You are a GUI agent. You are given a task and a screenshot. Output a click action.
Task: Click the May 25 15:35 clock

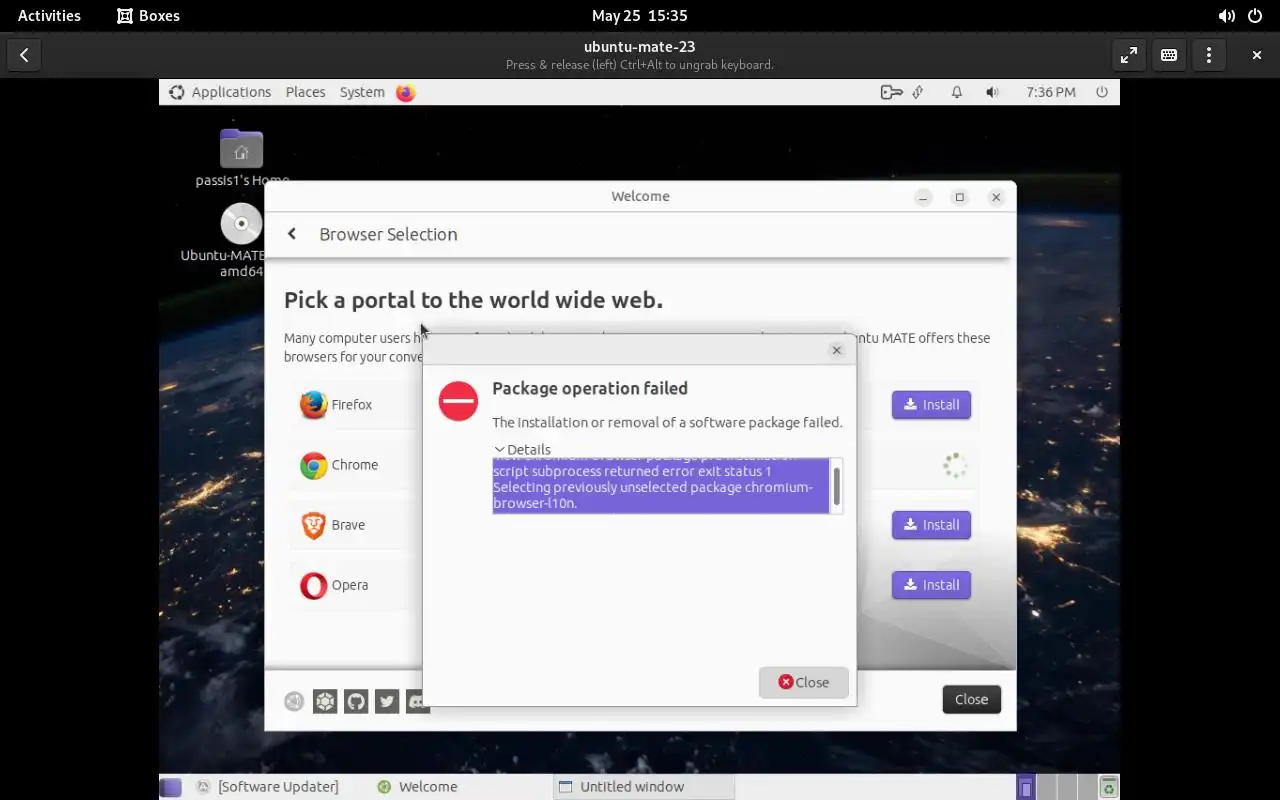pyautogui.click(x=639, y=15)
